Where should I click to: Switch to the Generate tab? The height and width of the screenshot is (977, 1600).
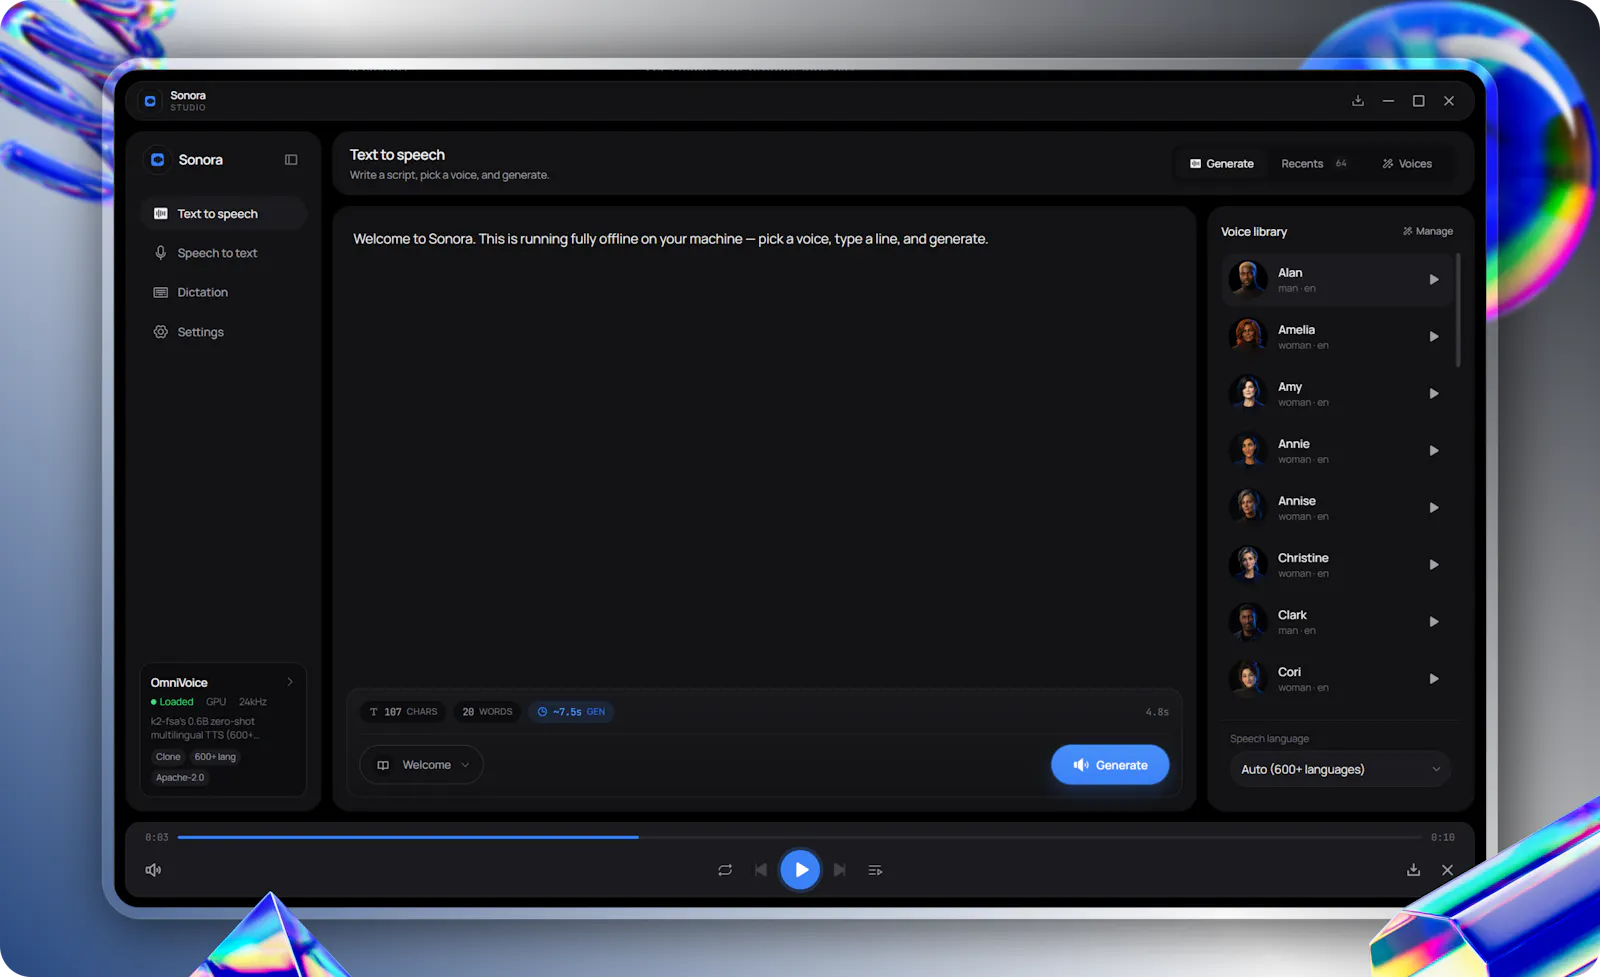click(x=1221, y=164)
